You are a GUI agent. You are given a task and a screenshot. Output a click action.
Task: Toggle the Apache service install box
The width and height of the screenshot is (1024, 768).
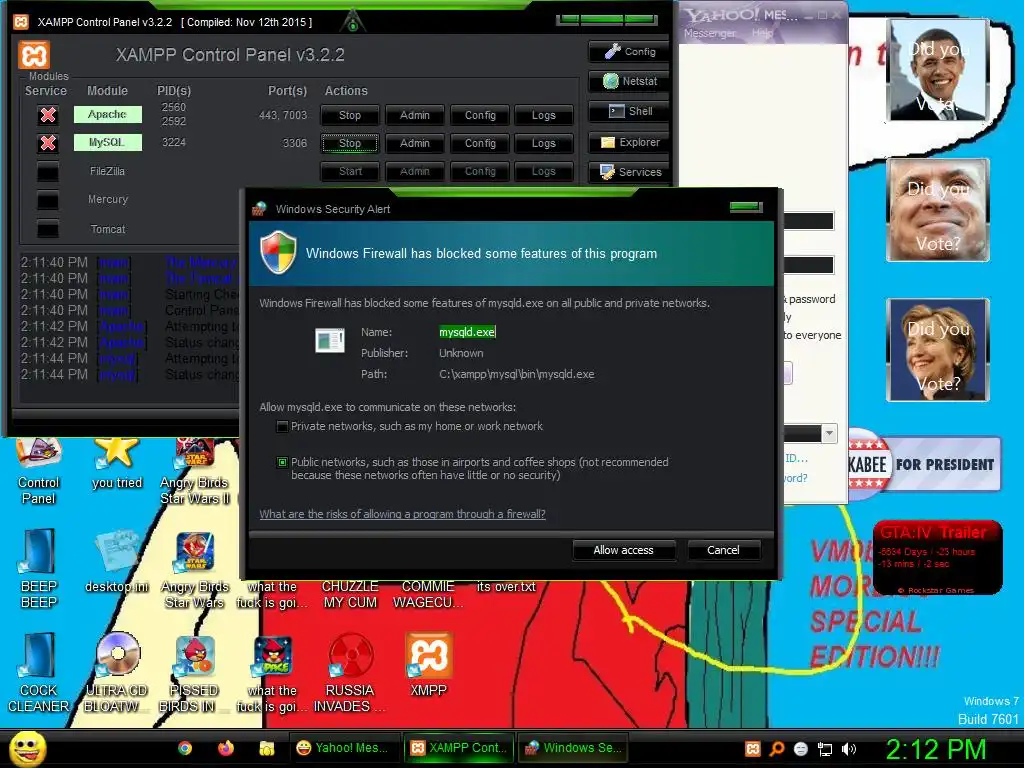click(48, 115)
